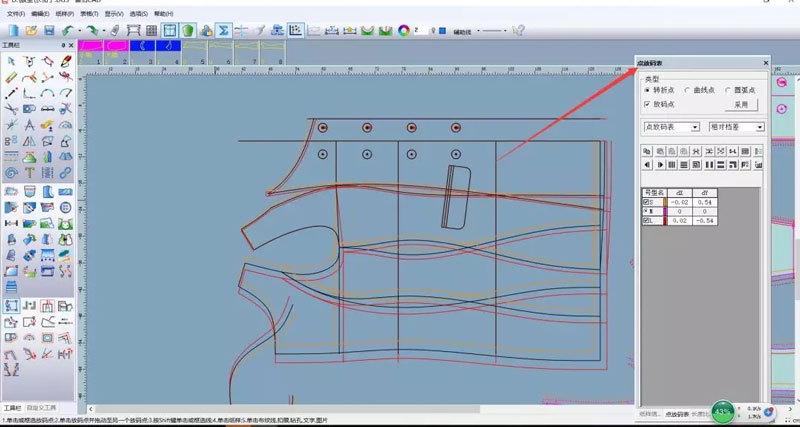This screenshot has width=800, height=427.
Task: Click the Open file folder icon
Action: (30, 31)
